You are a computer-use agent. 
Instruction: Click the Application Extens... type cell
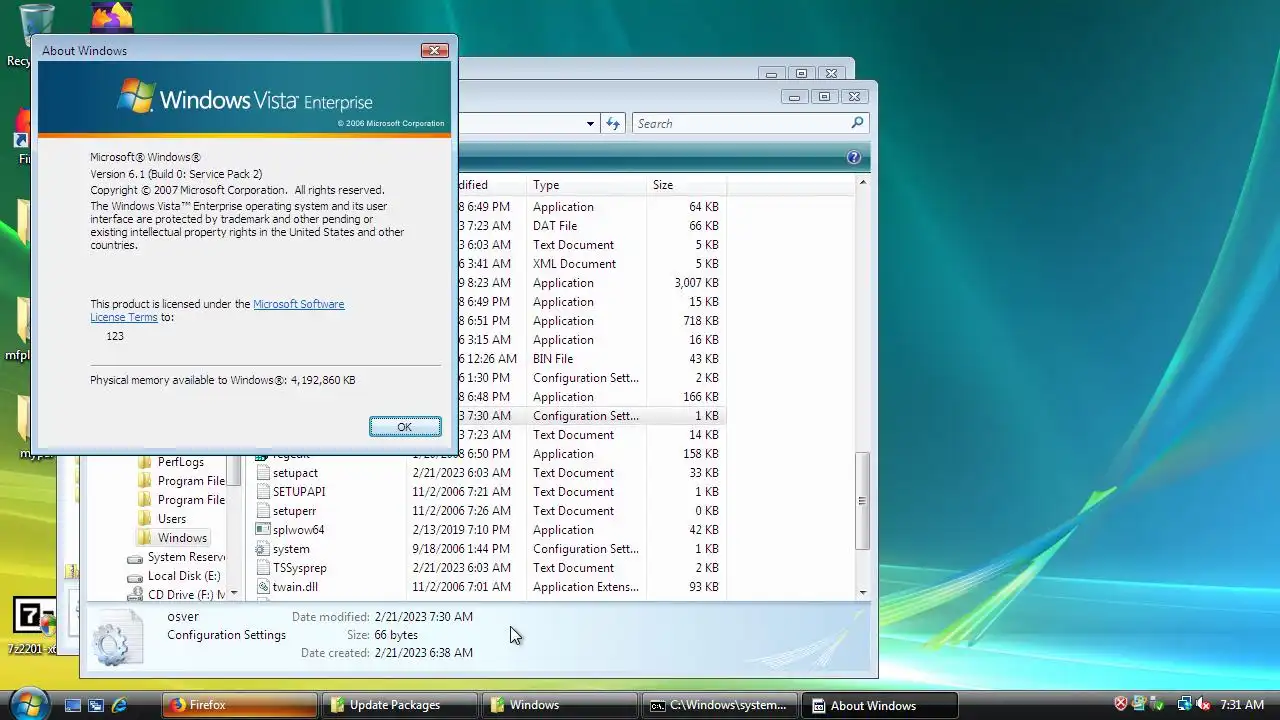click(x=586, y=587)
